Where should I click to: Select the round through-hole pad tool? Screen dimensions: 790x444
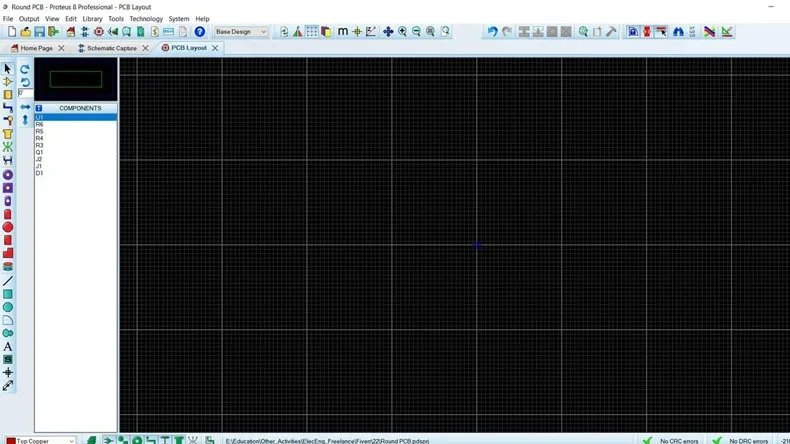(x=8, y=175)
